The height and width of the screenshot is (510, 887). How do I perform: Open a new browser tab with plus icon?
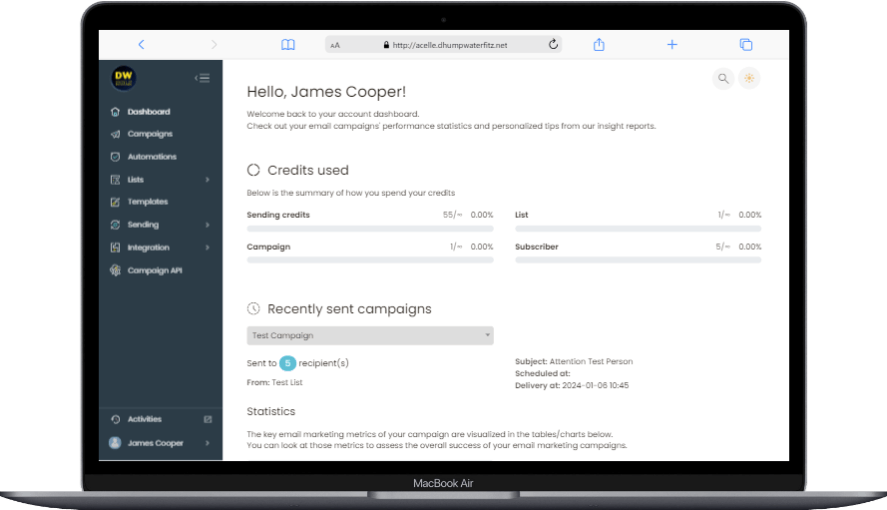tap(672, 45)
